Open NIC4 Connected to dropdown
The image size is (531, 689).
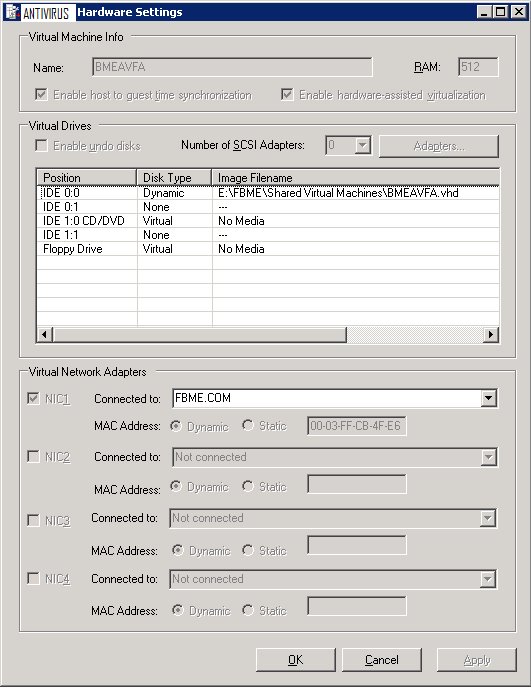(487, 579)
